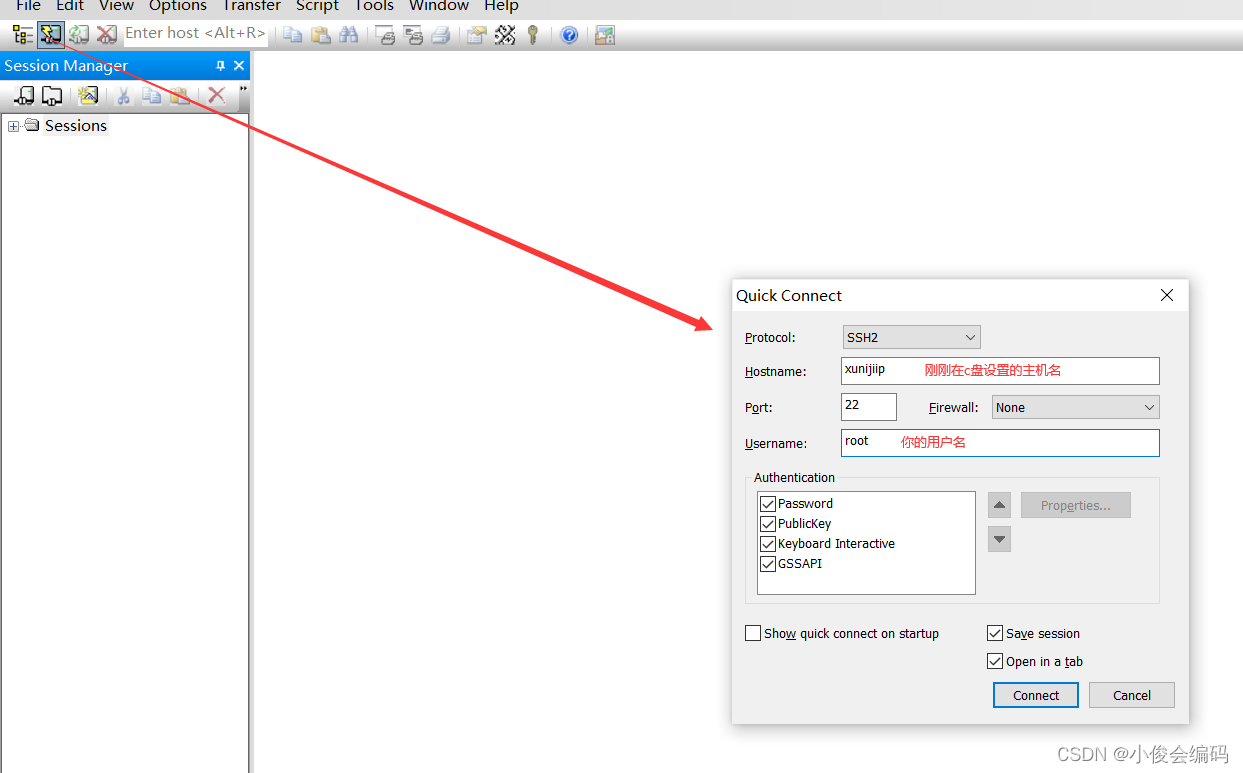The image size is (1243, 773).
Task: Click the main toolbar Paste icon
Action: click(320, 35)
